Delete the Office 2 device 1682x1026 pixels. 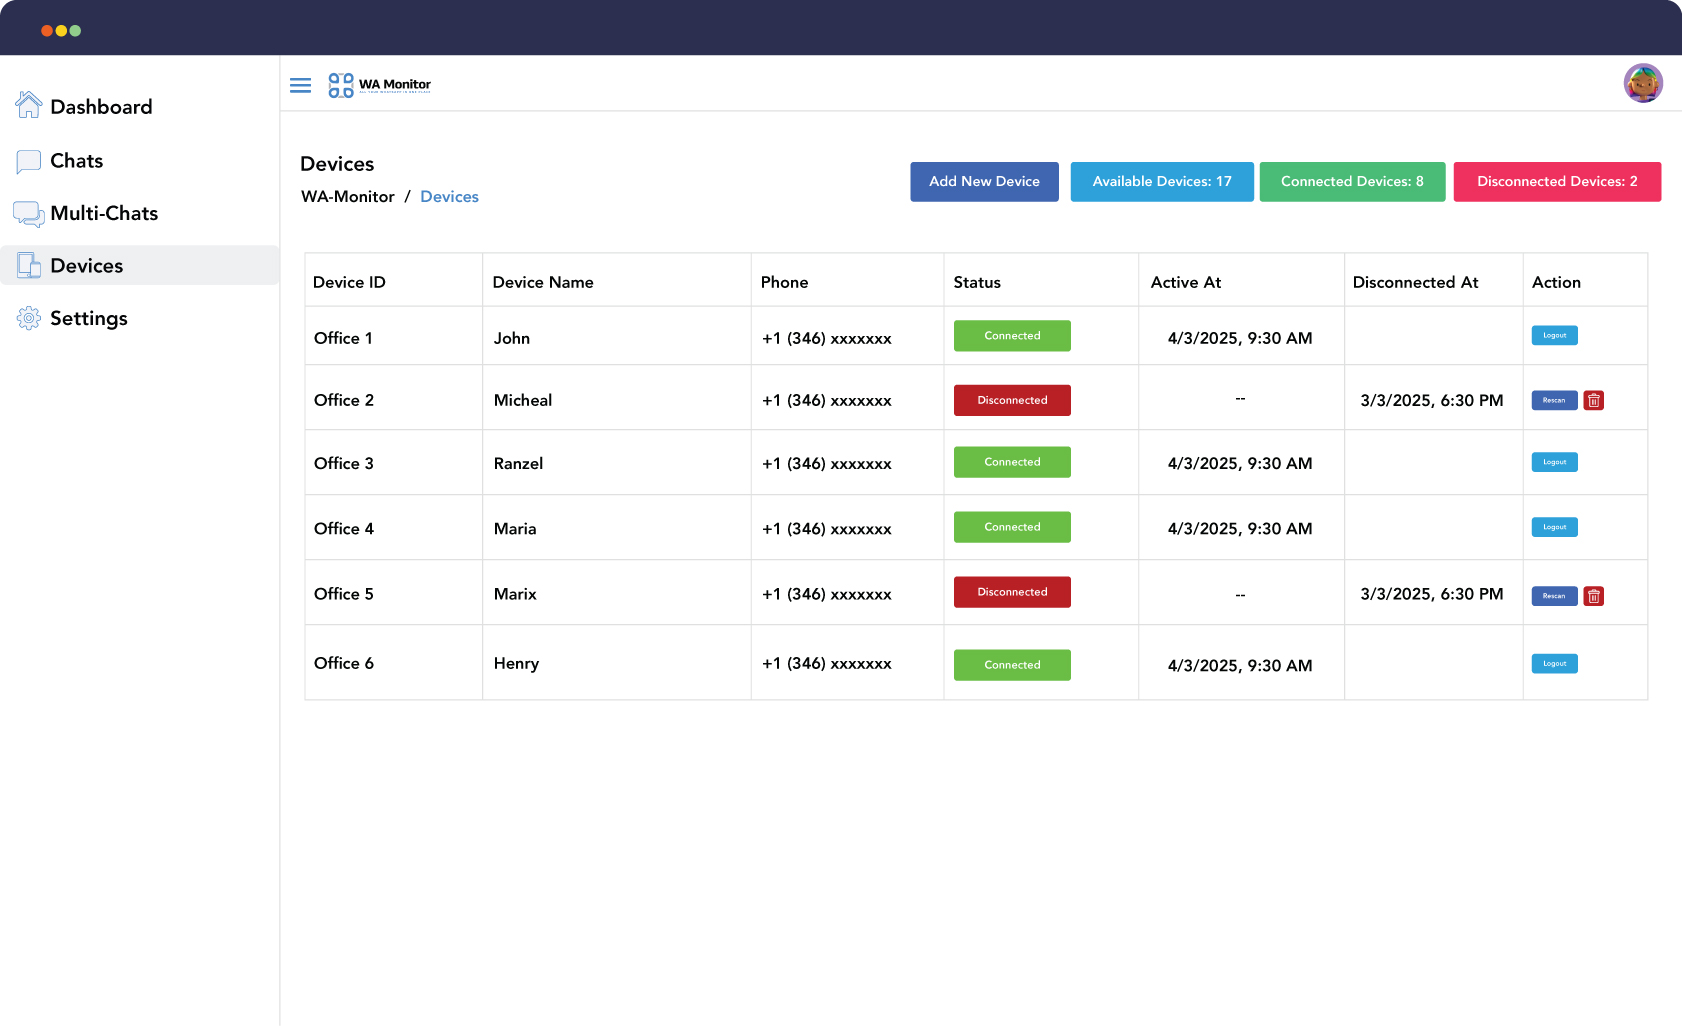coord(1593,400)
